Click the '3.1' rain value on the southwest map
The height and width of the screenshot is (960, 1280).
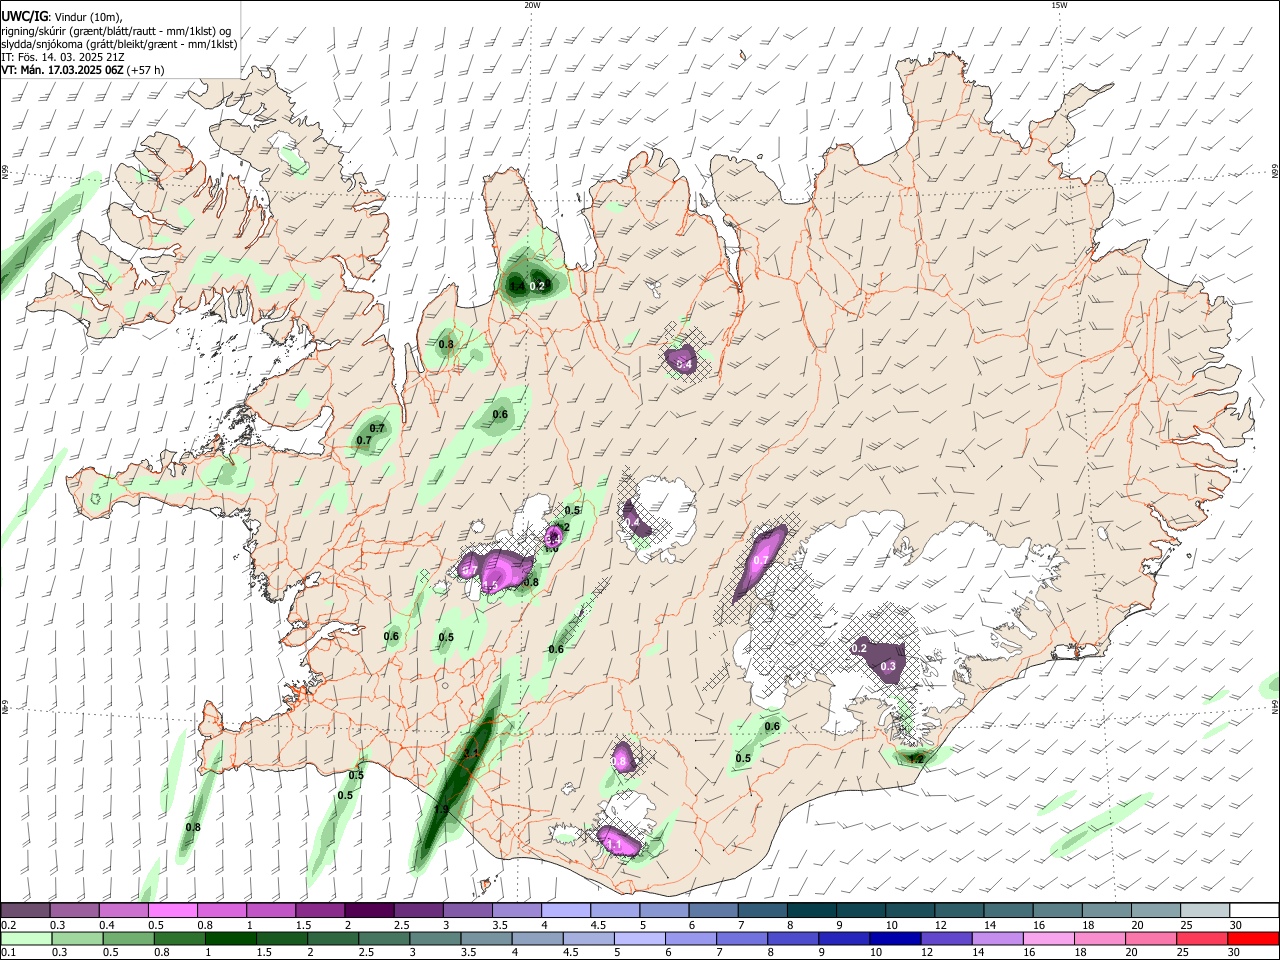point(472,753)
